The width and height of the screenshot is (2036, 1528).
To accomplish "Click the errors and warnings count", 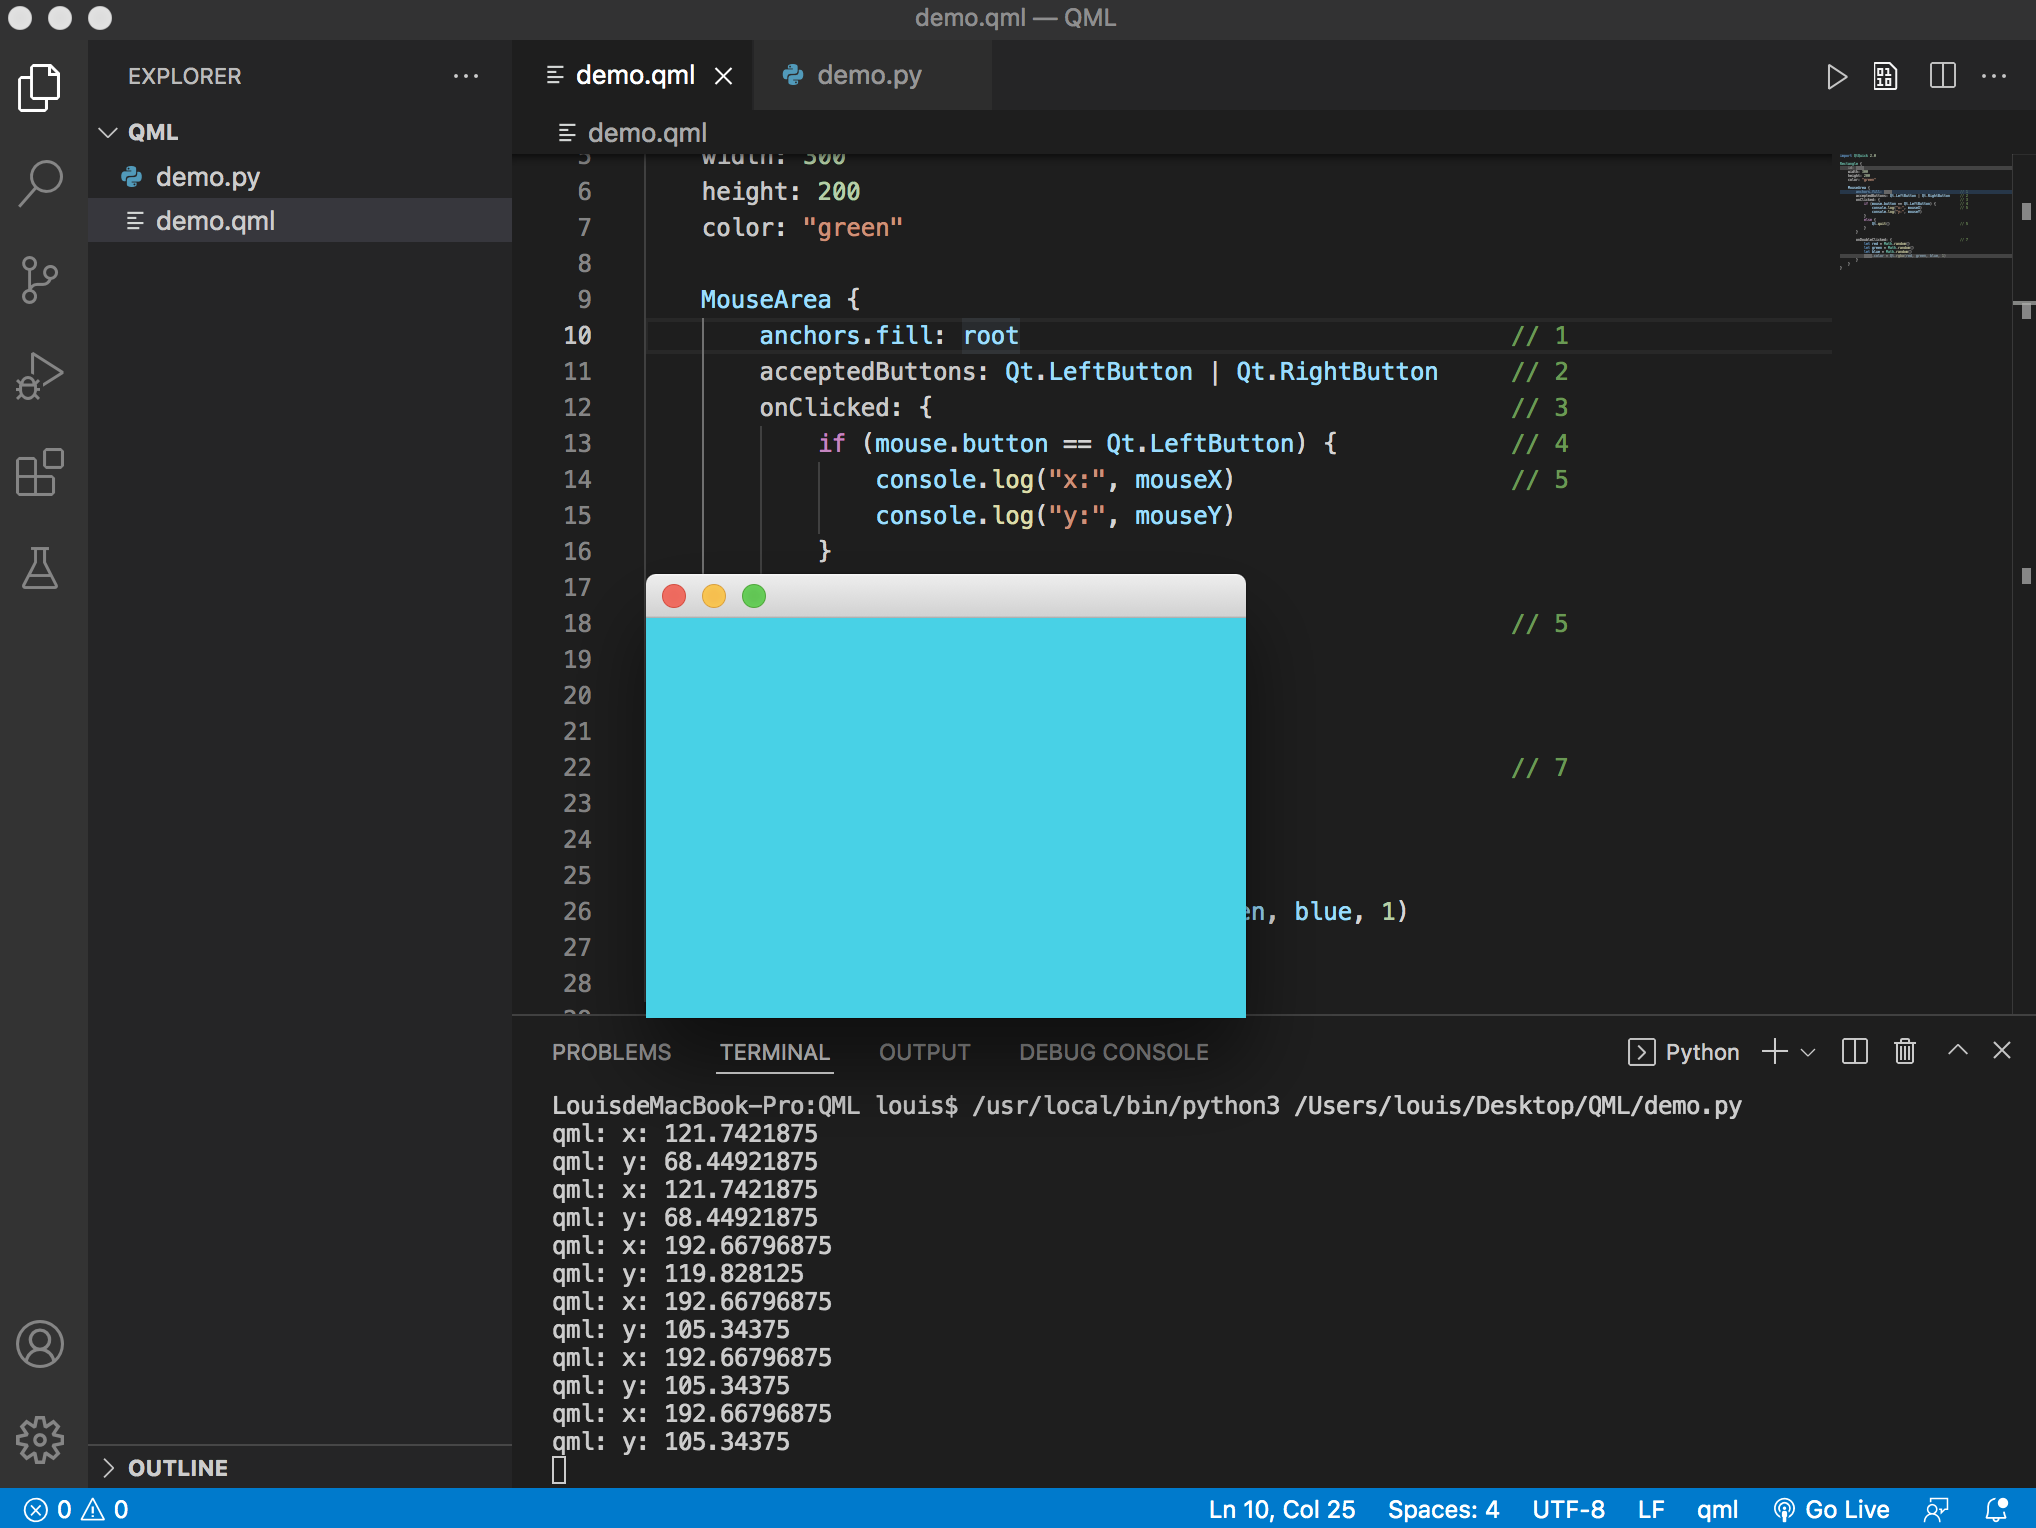I will click(x=76, y=1509).
